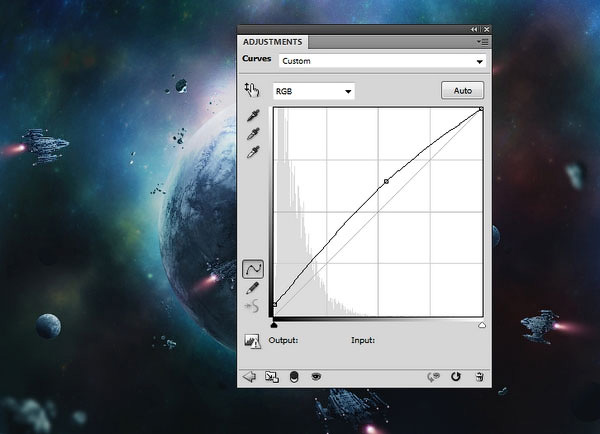Pick the black point eyedropper
This screenshot has width=600, height=434.
click(253, 116)
